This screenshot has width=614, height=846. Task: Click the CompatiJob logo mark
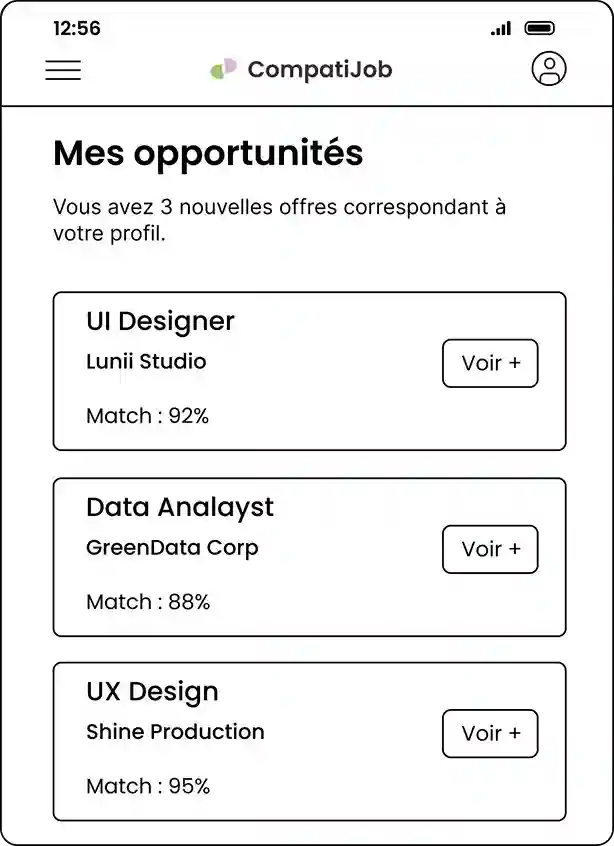(223, 69)
